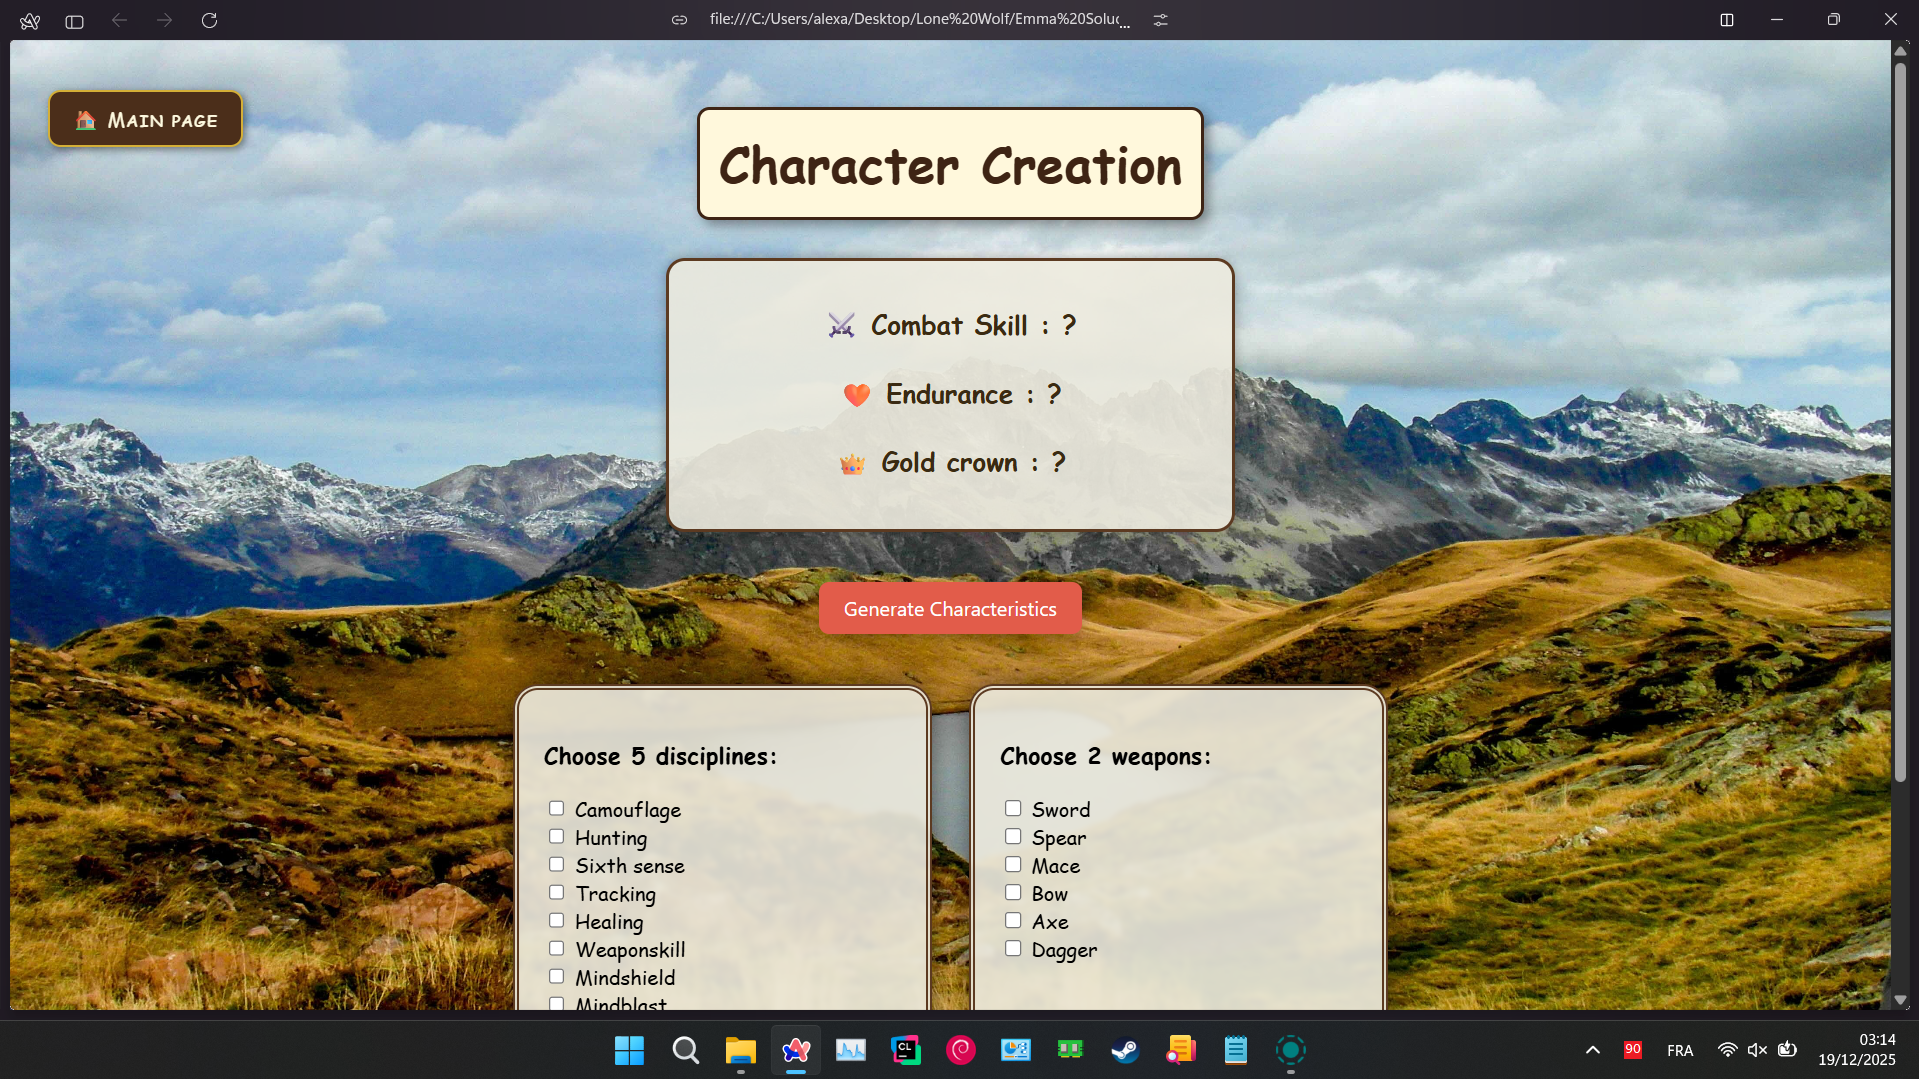
Task: Tick the Sixth sense checkbox
Action: tap(557, 865)
